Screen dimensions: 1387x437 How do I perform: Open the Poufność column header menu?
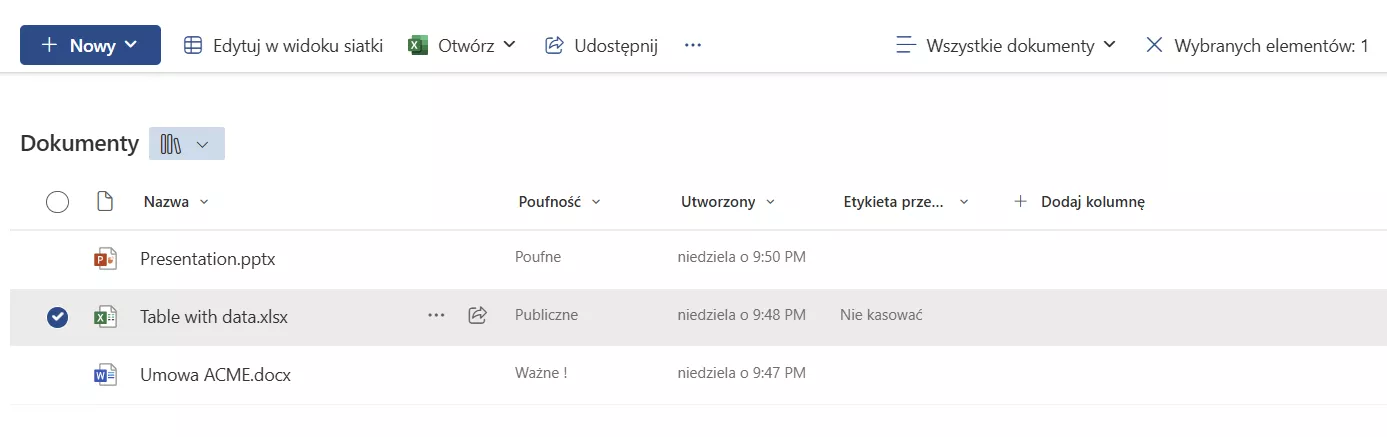click(559, 202)
